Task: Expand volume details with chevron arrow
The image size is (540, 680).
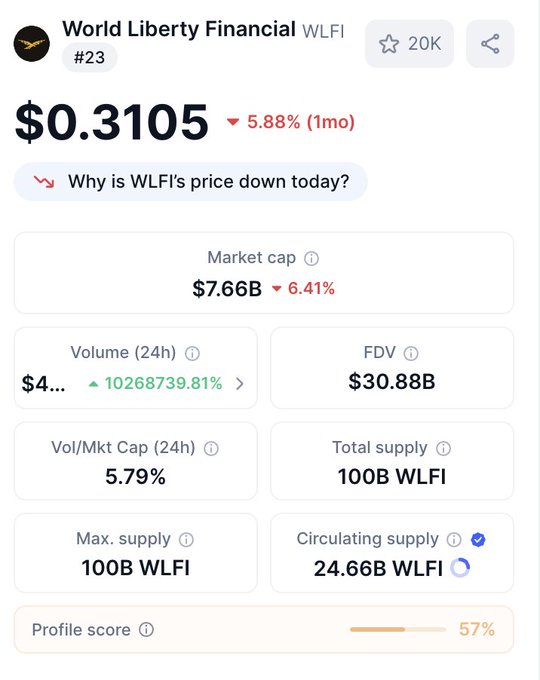Action: (239, 383)
